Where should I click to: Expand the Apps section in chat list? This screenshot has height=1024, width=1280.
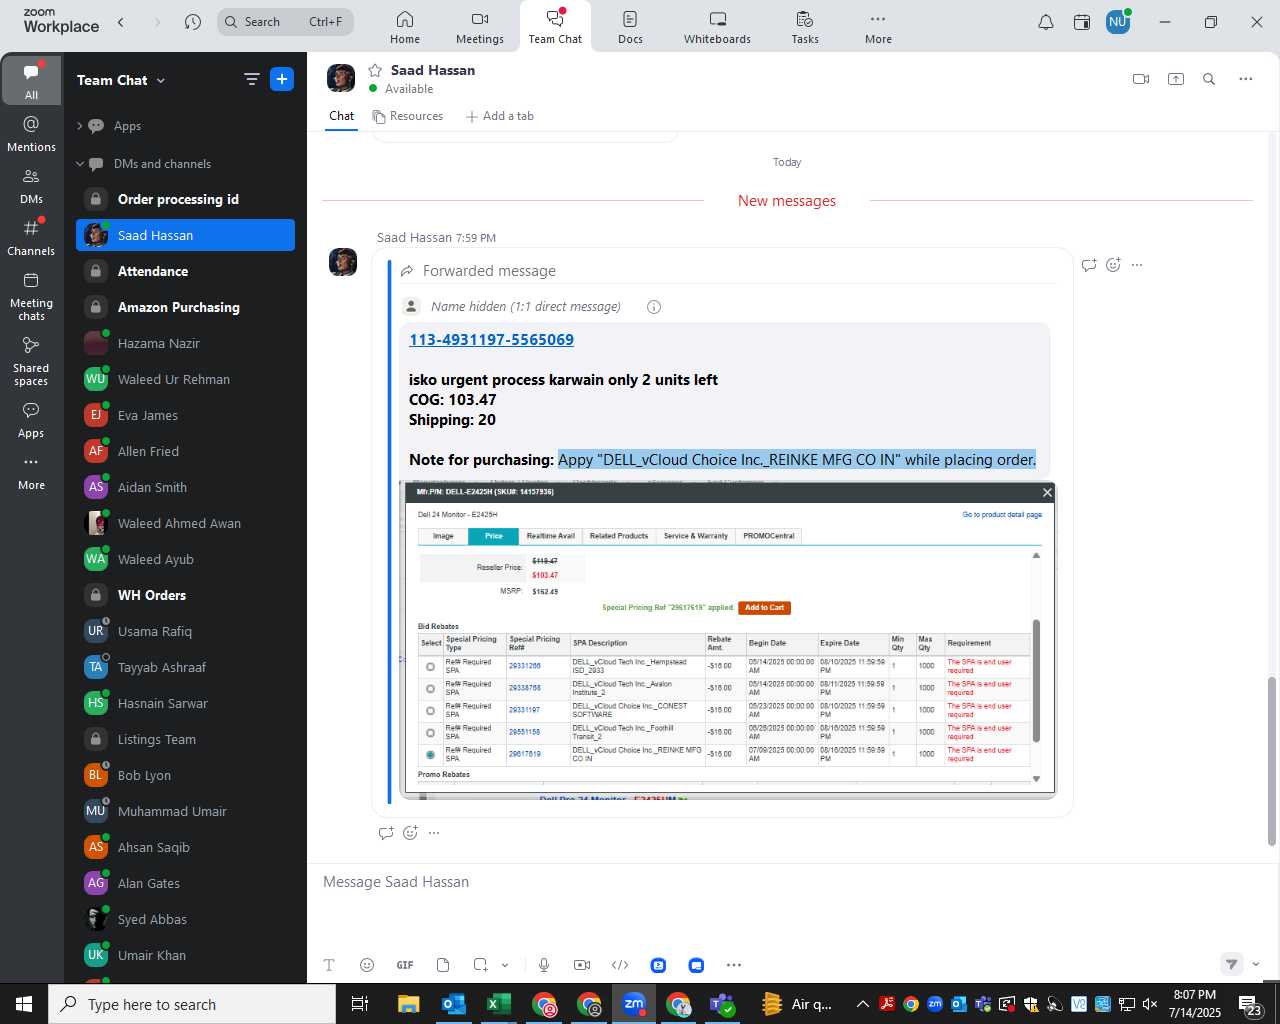pos(80,126)
